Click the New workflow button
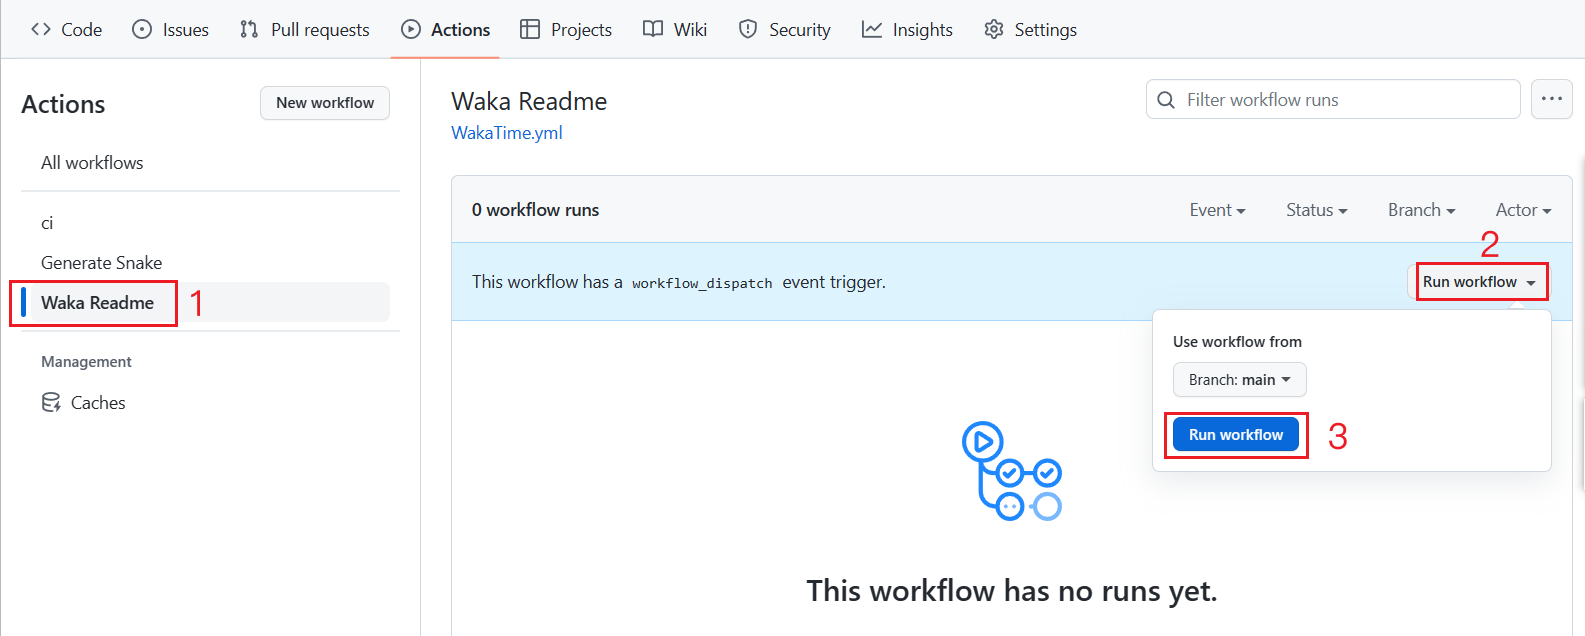 click(325, 103)
